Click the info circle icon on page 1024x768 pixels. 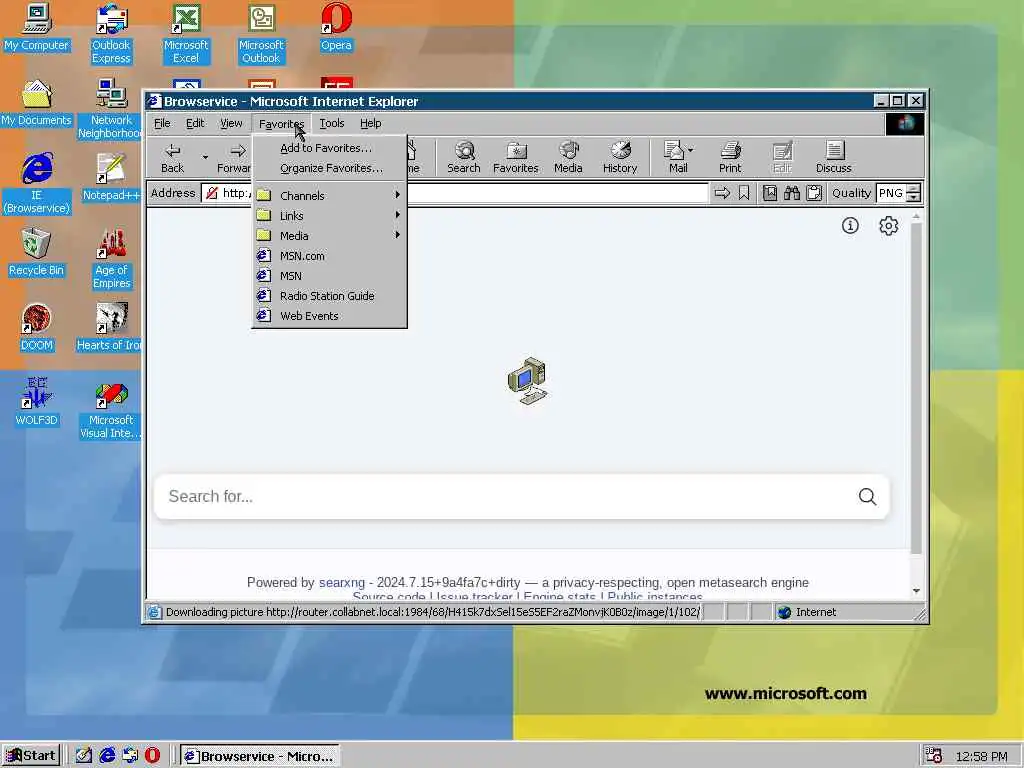[x=850, y=226]
